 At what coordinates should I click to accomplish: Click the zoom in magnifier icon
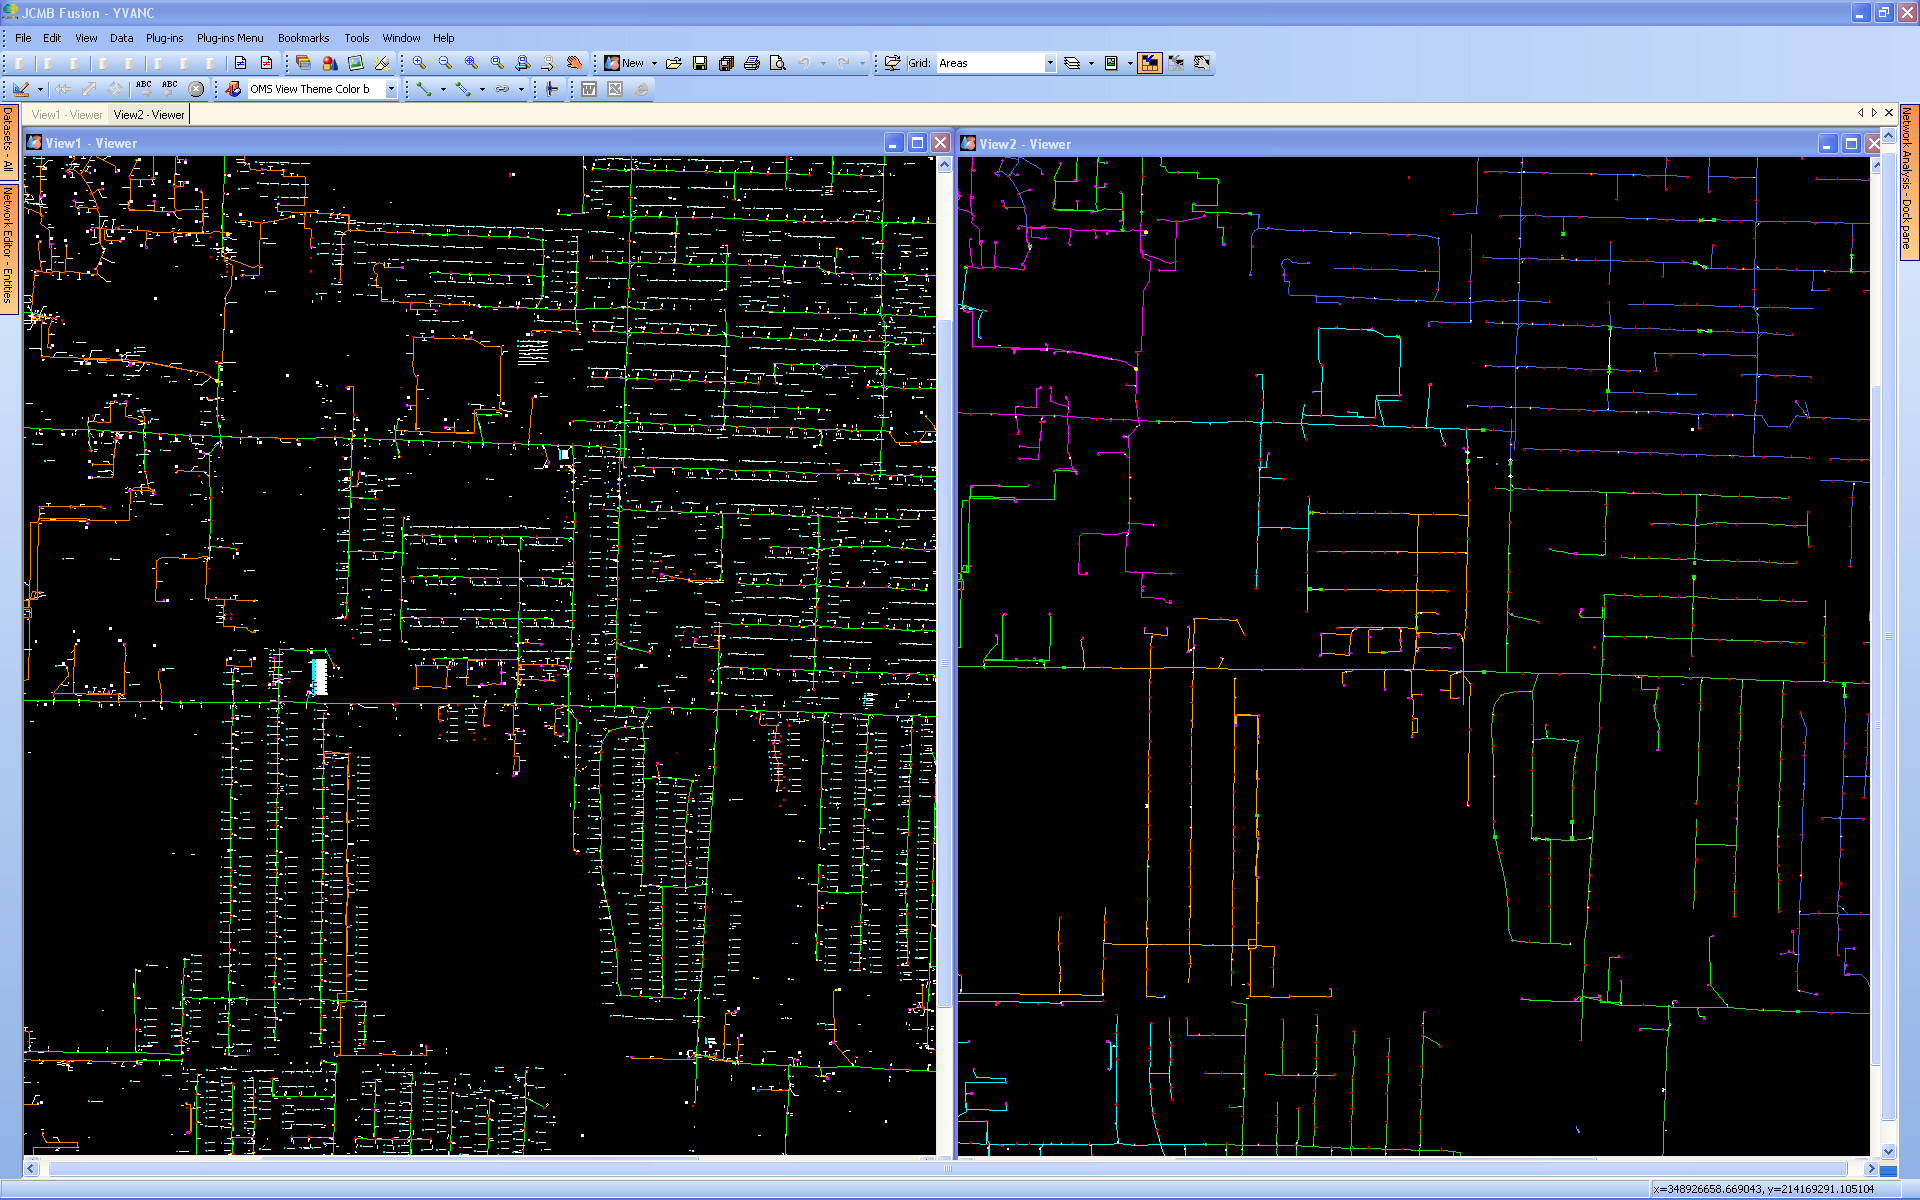point(419,63)
